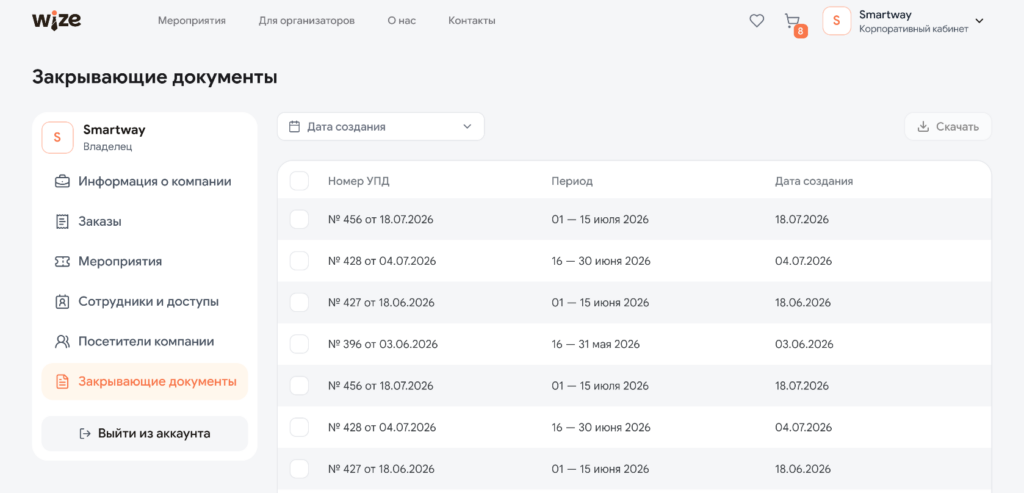This screenshot has height=493, width=1024.
Task: Open Сотрудники и доступы via badge icon
Action: click(62, 302)
